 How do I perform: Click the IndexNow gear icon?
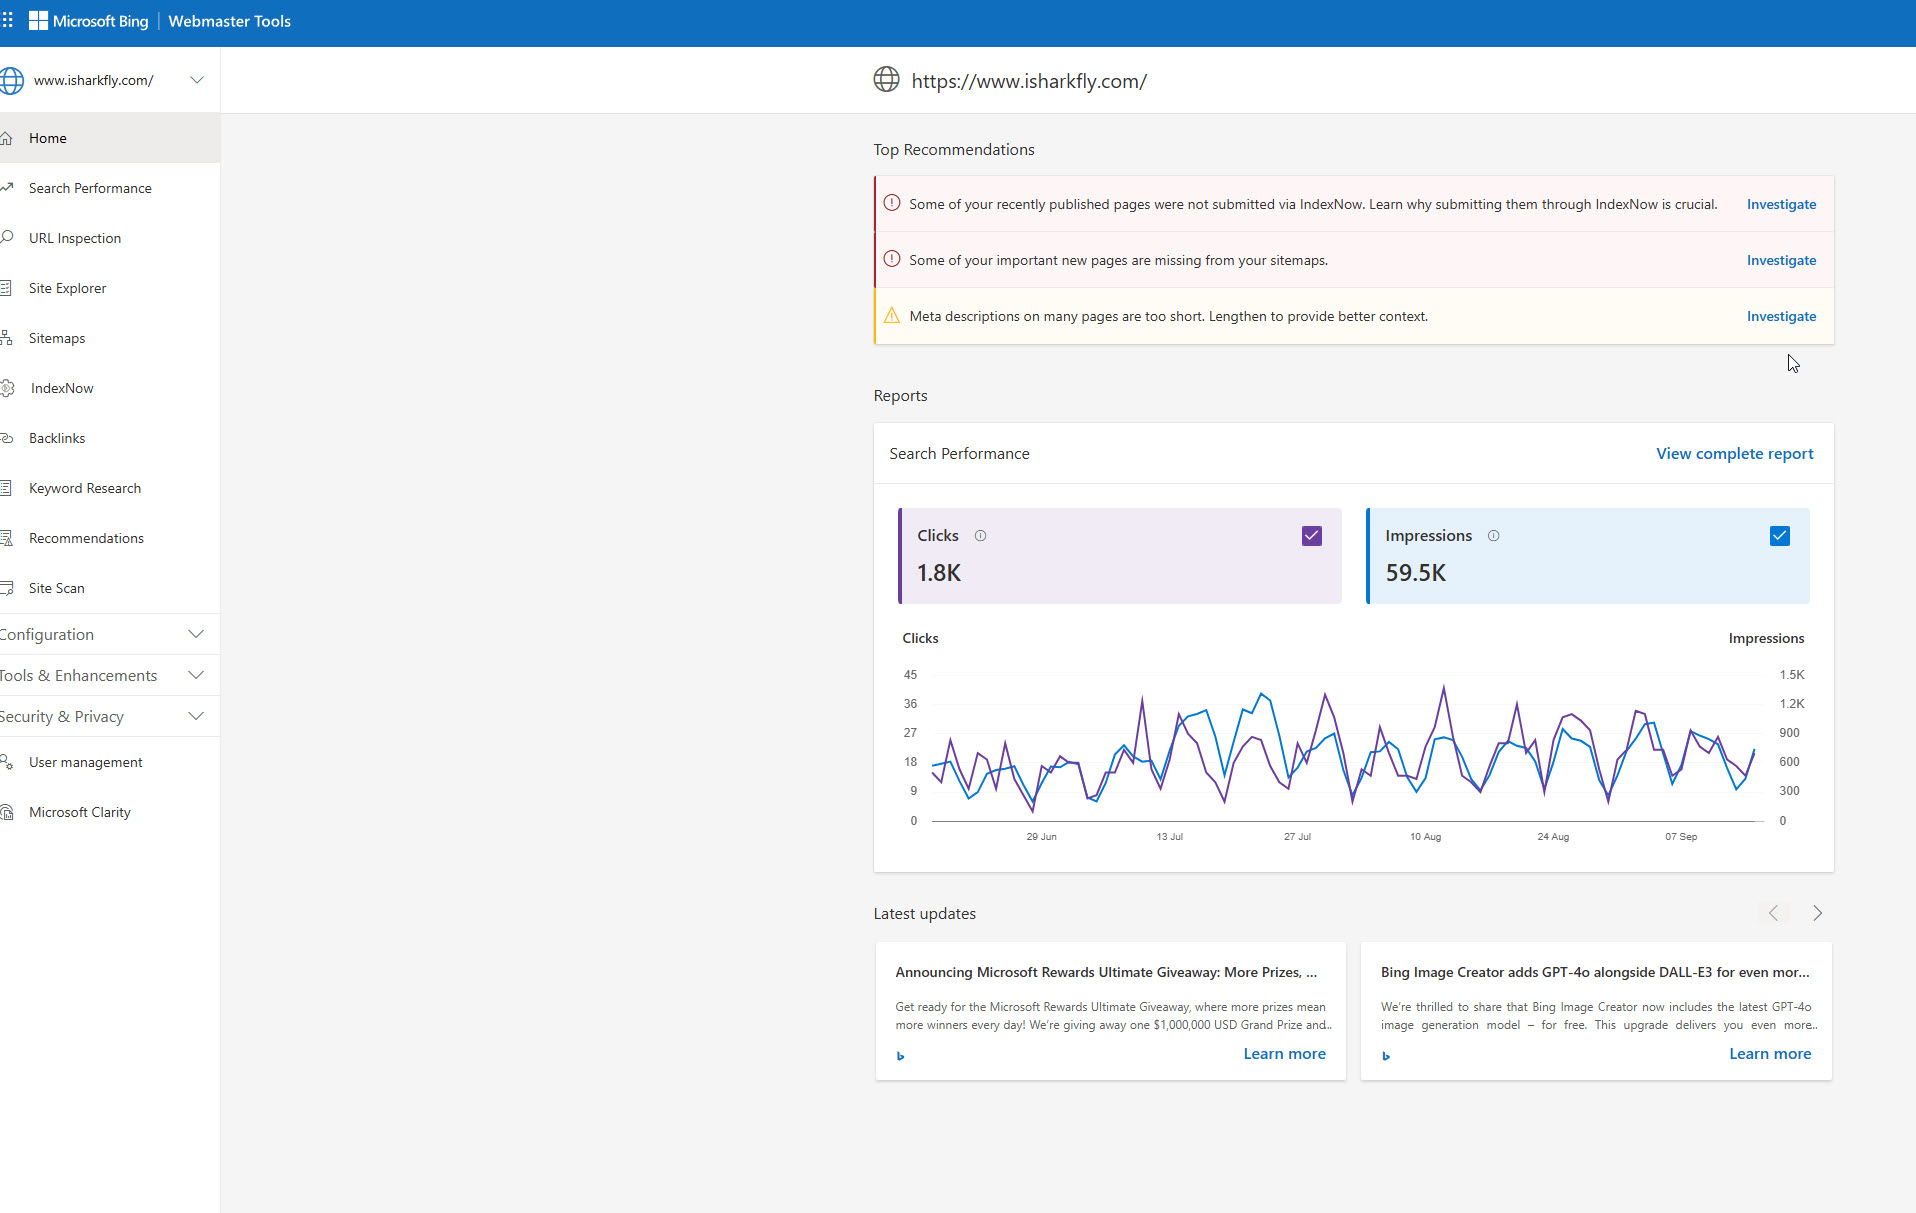(7, 388)
